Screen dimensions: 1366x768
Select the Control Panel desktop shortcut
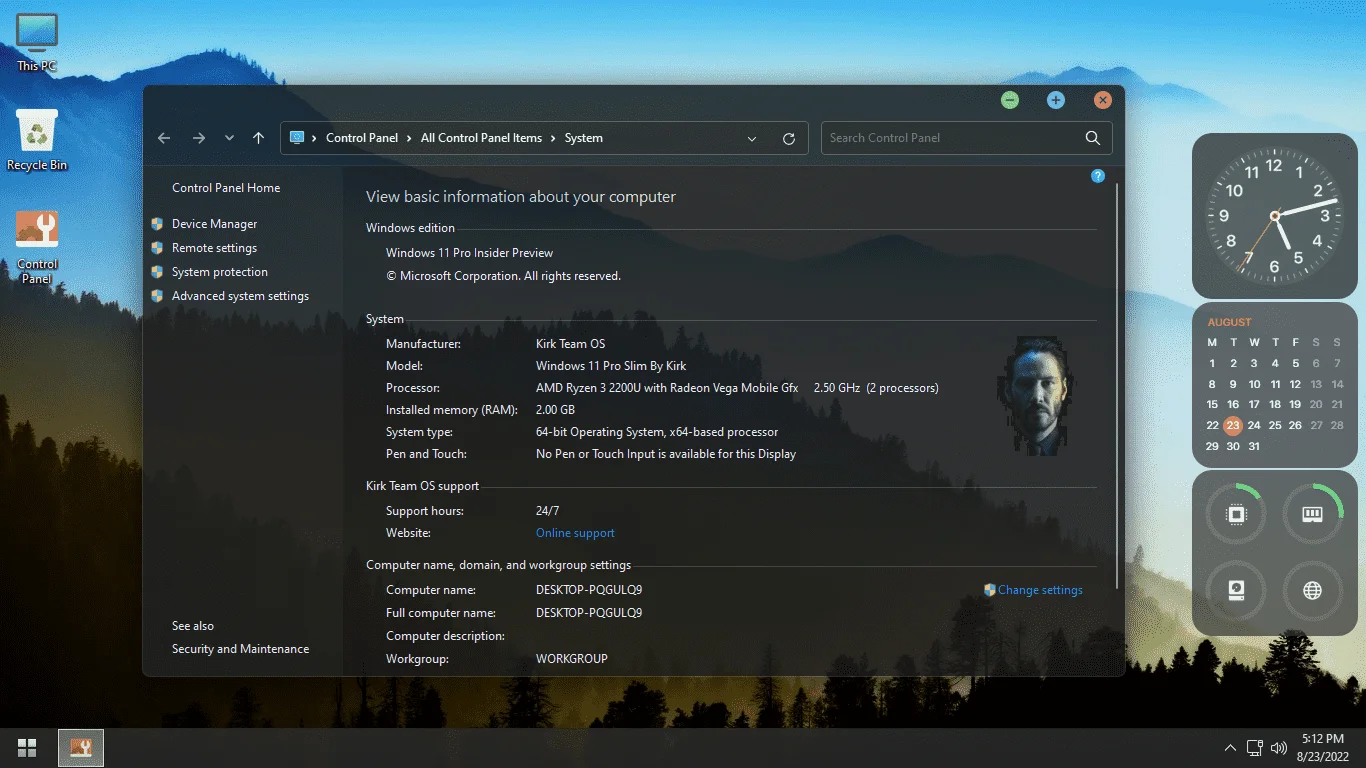point(37,247)
